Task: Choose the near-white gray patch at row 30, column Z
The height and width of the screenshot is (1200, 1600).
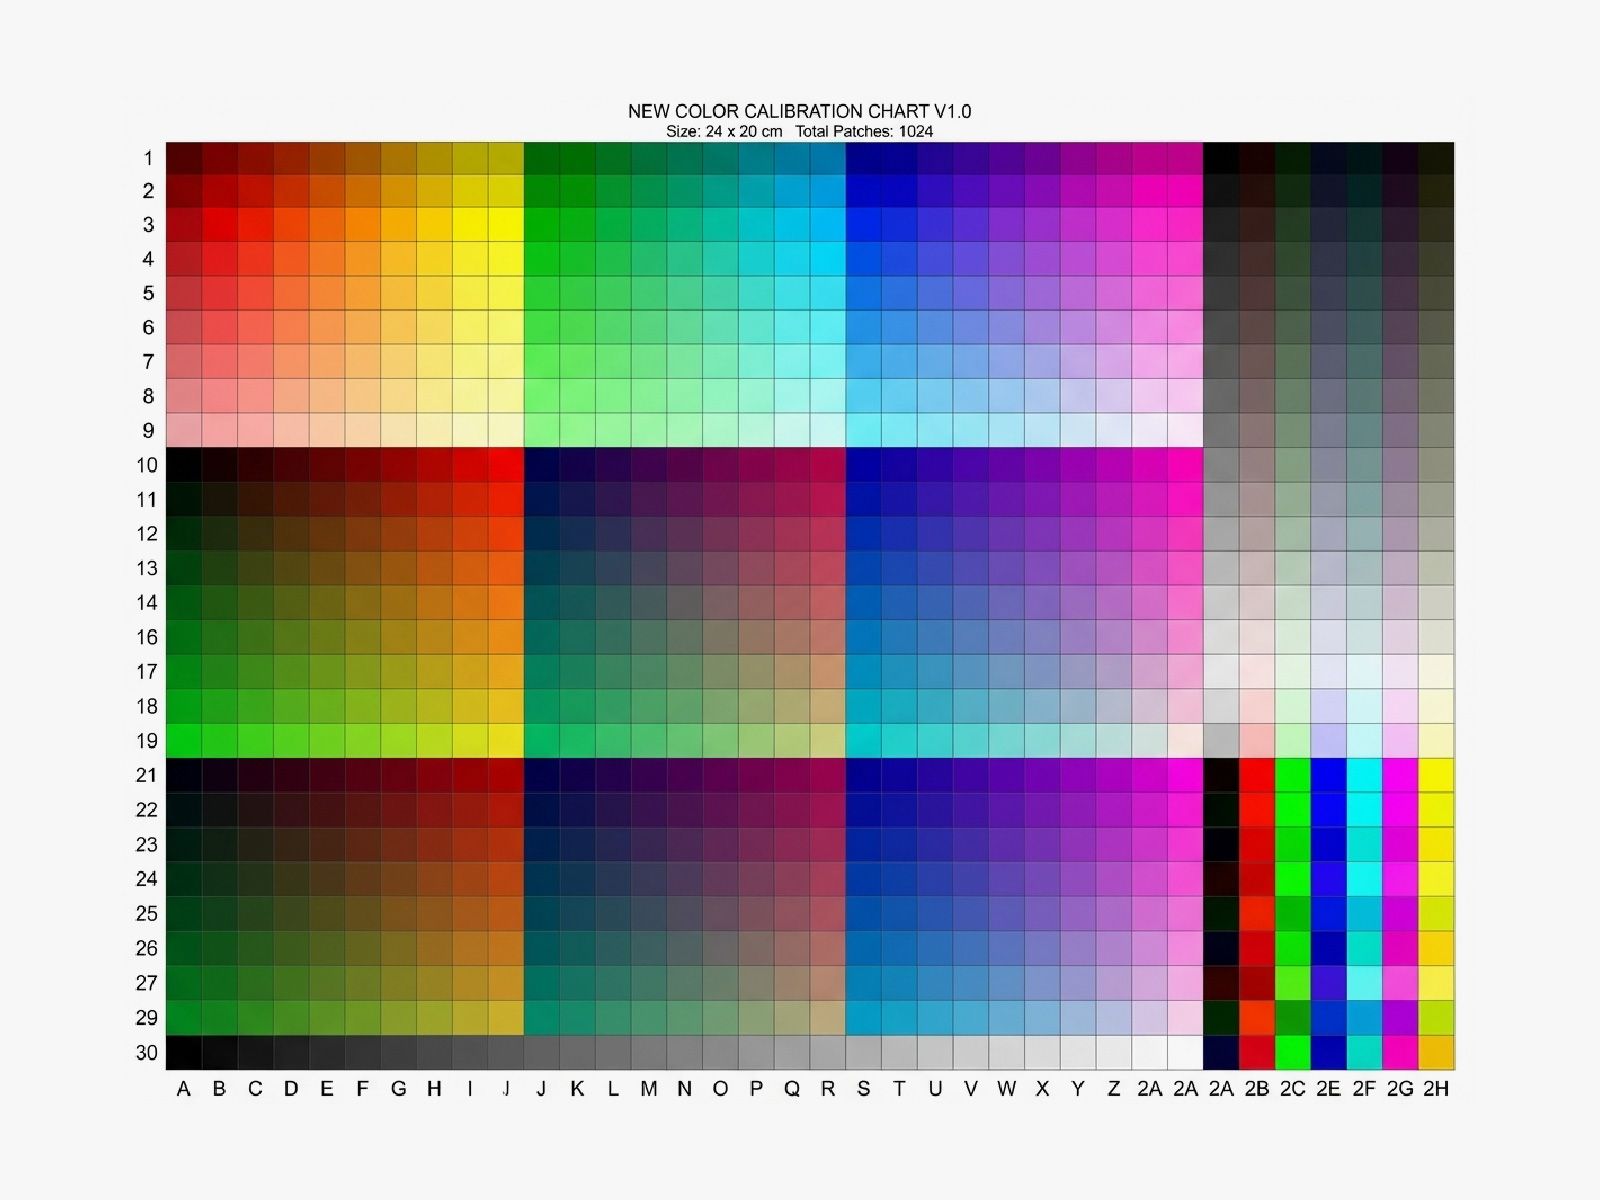Action: pos(1114,1052)
